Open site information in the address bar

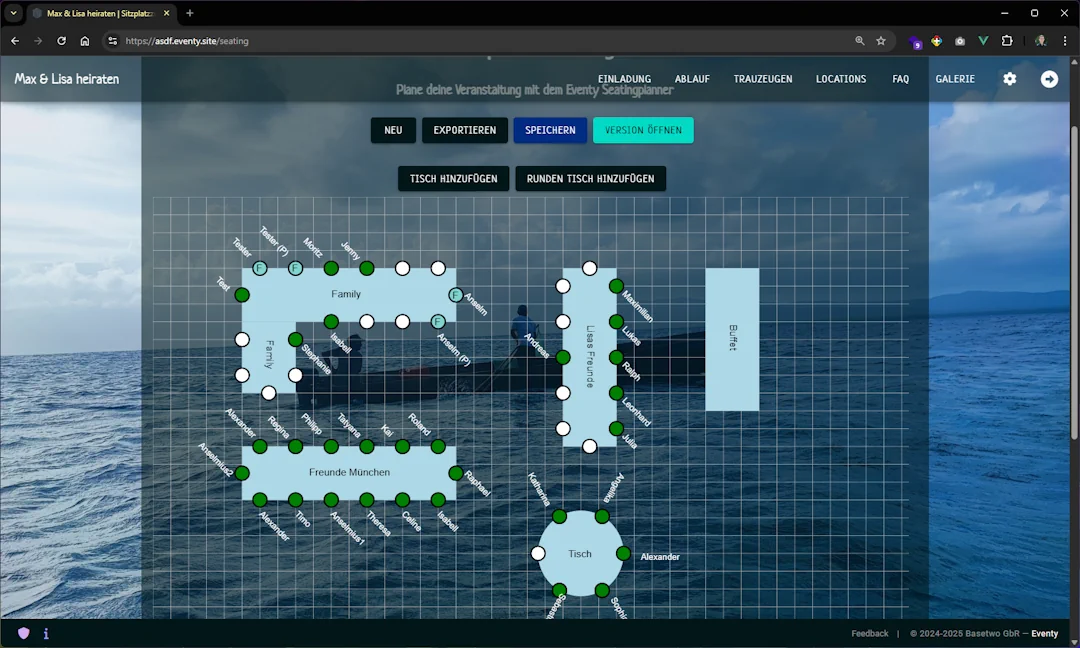click(112, 41)
